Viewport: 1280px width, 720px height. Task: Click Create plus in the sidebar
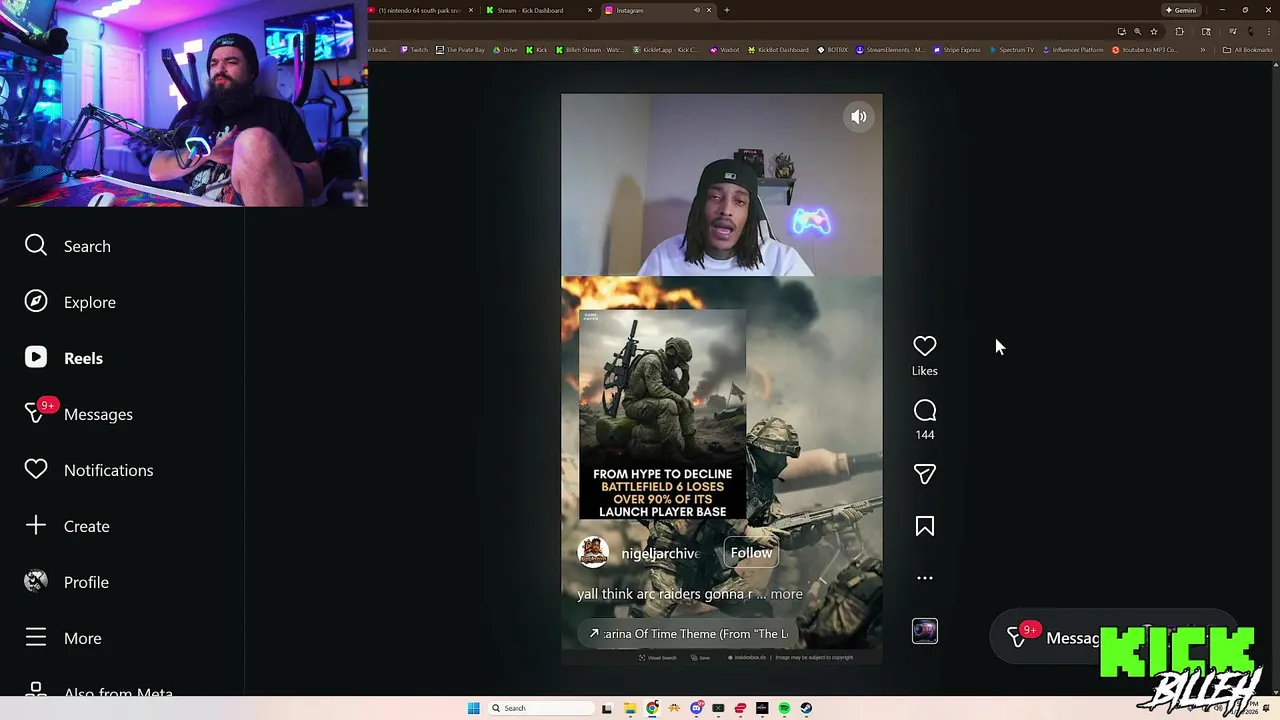pos(67,526)
